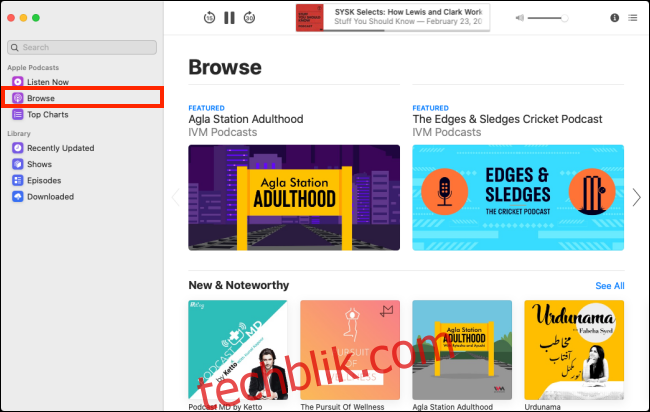Screen dimensions: 650x412
Task: Click the Browse sidebar icon
Action: tap(17, 98)
